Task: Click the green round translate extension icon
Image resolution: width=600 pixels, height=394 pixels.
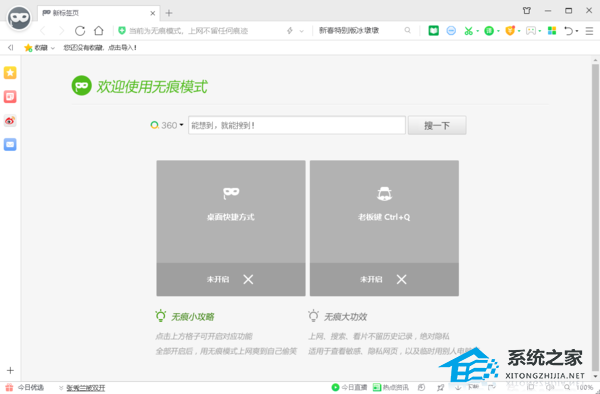Action: pos(489,31)
